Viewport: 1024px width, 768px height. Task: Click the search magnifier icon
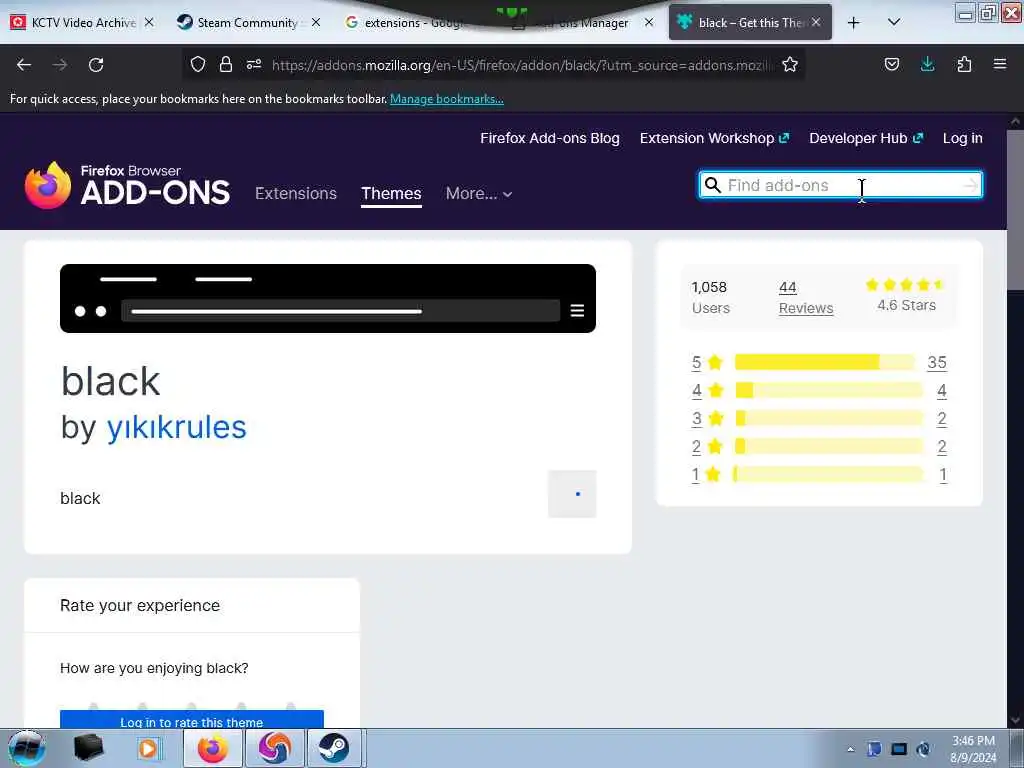[712, 185]
